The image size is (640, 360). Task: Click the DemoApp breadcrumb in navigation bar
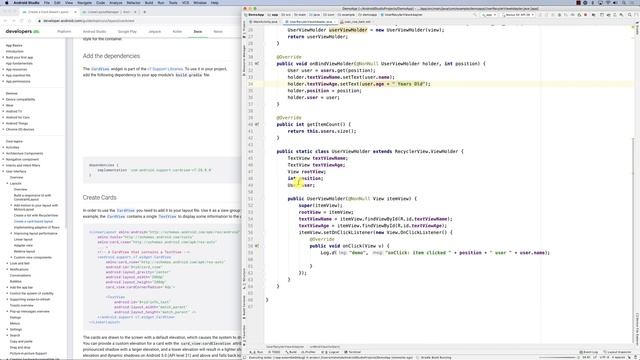256,15
